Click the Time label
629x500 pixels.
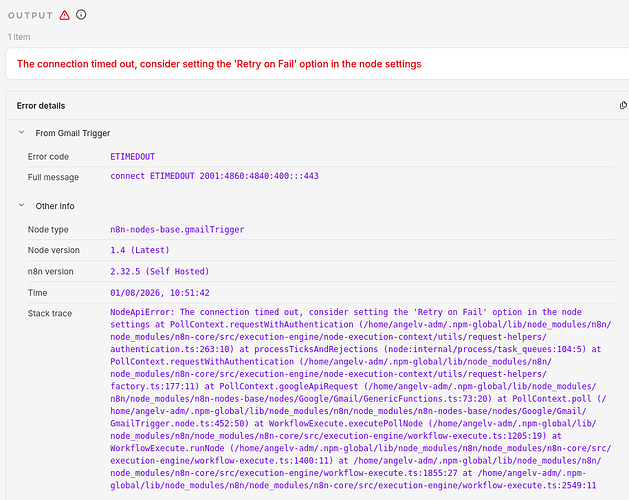click(37, 293)
